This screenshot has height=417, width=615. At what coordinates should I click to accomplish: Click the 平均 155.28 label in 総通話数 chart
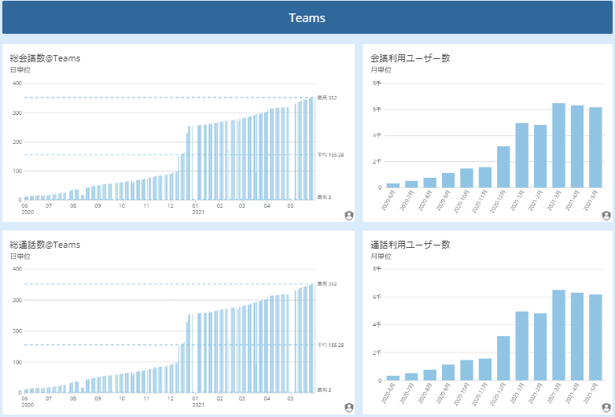pyautogui.click(x=330, y=345)
